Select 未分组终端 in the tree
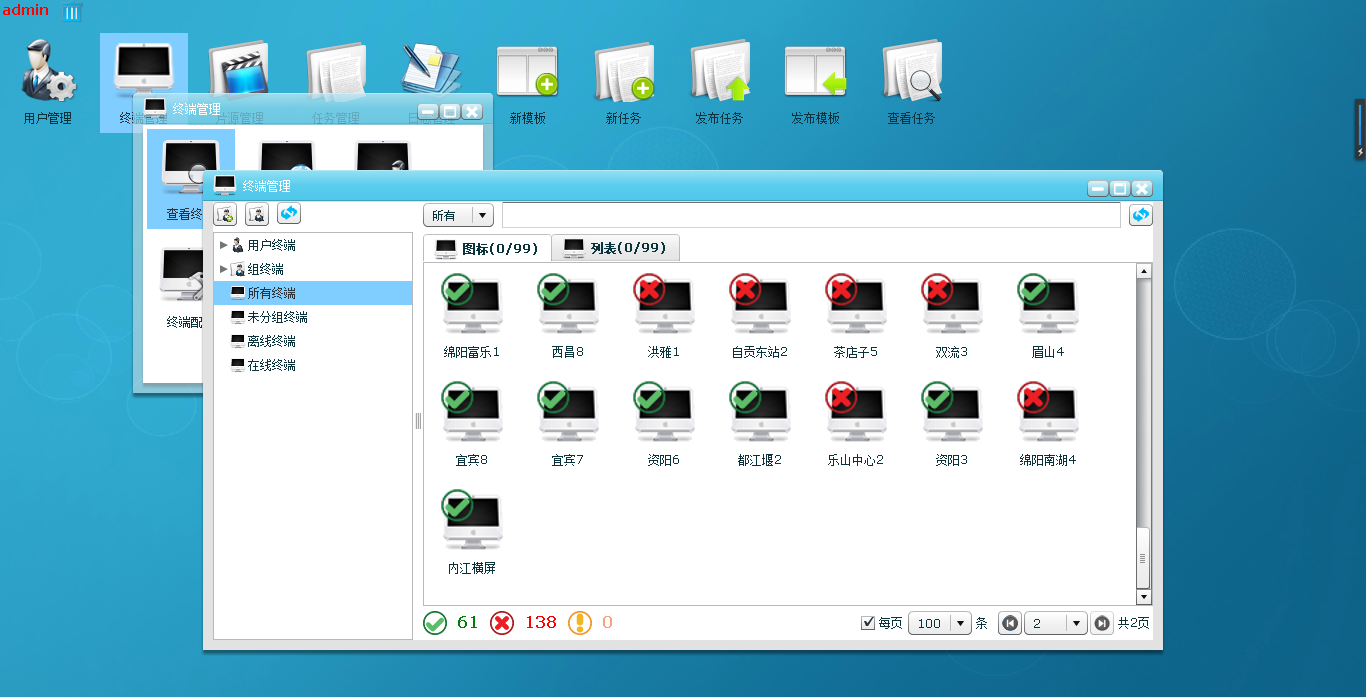Image resolution: width=1366 pixels, height=698 pixels. pos(313,317)
